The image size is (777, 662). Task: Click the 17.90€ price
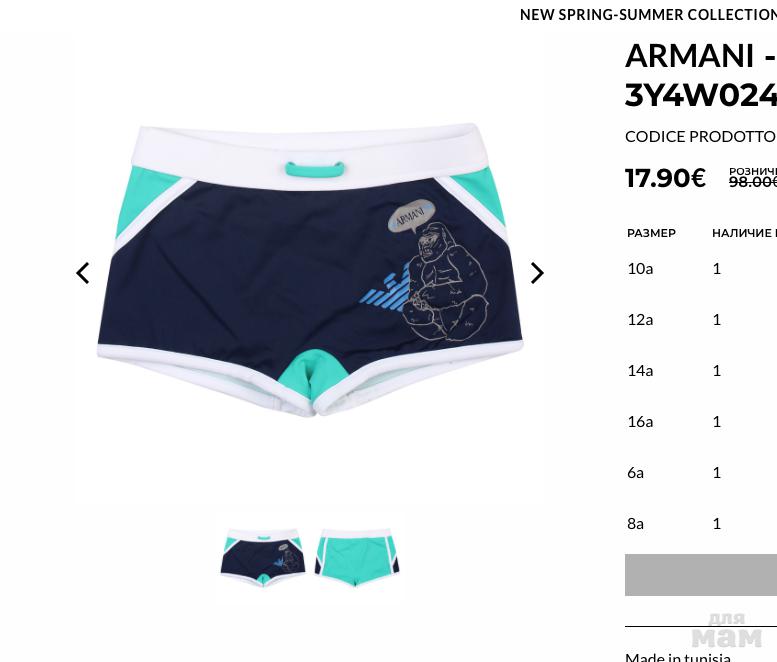[x=665, y=178]
